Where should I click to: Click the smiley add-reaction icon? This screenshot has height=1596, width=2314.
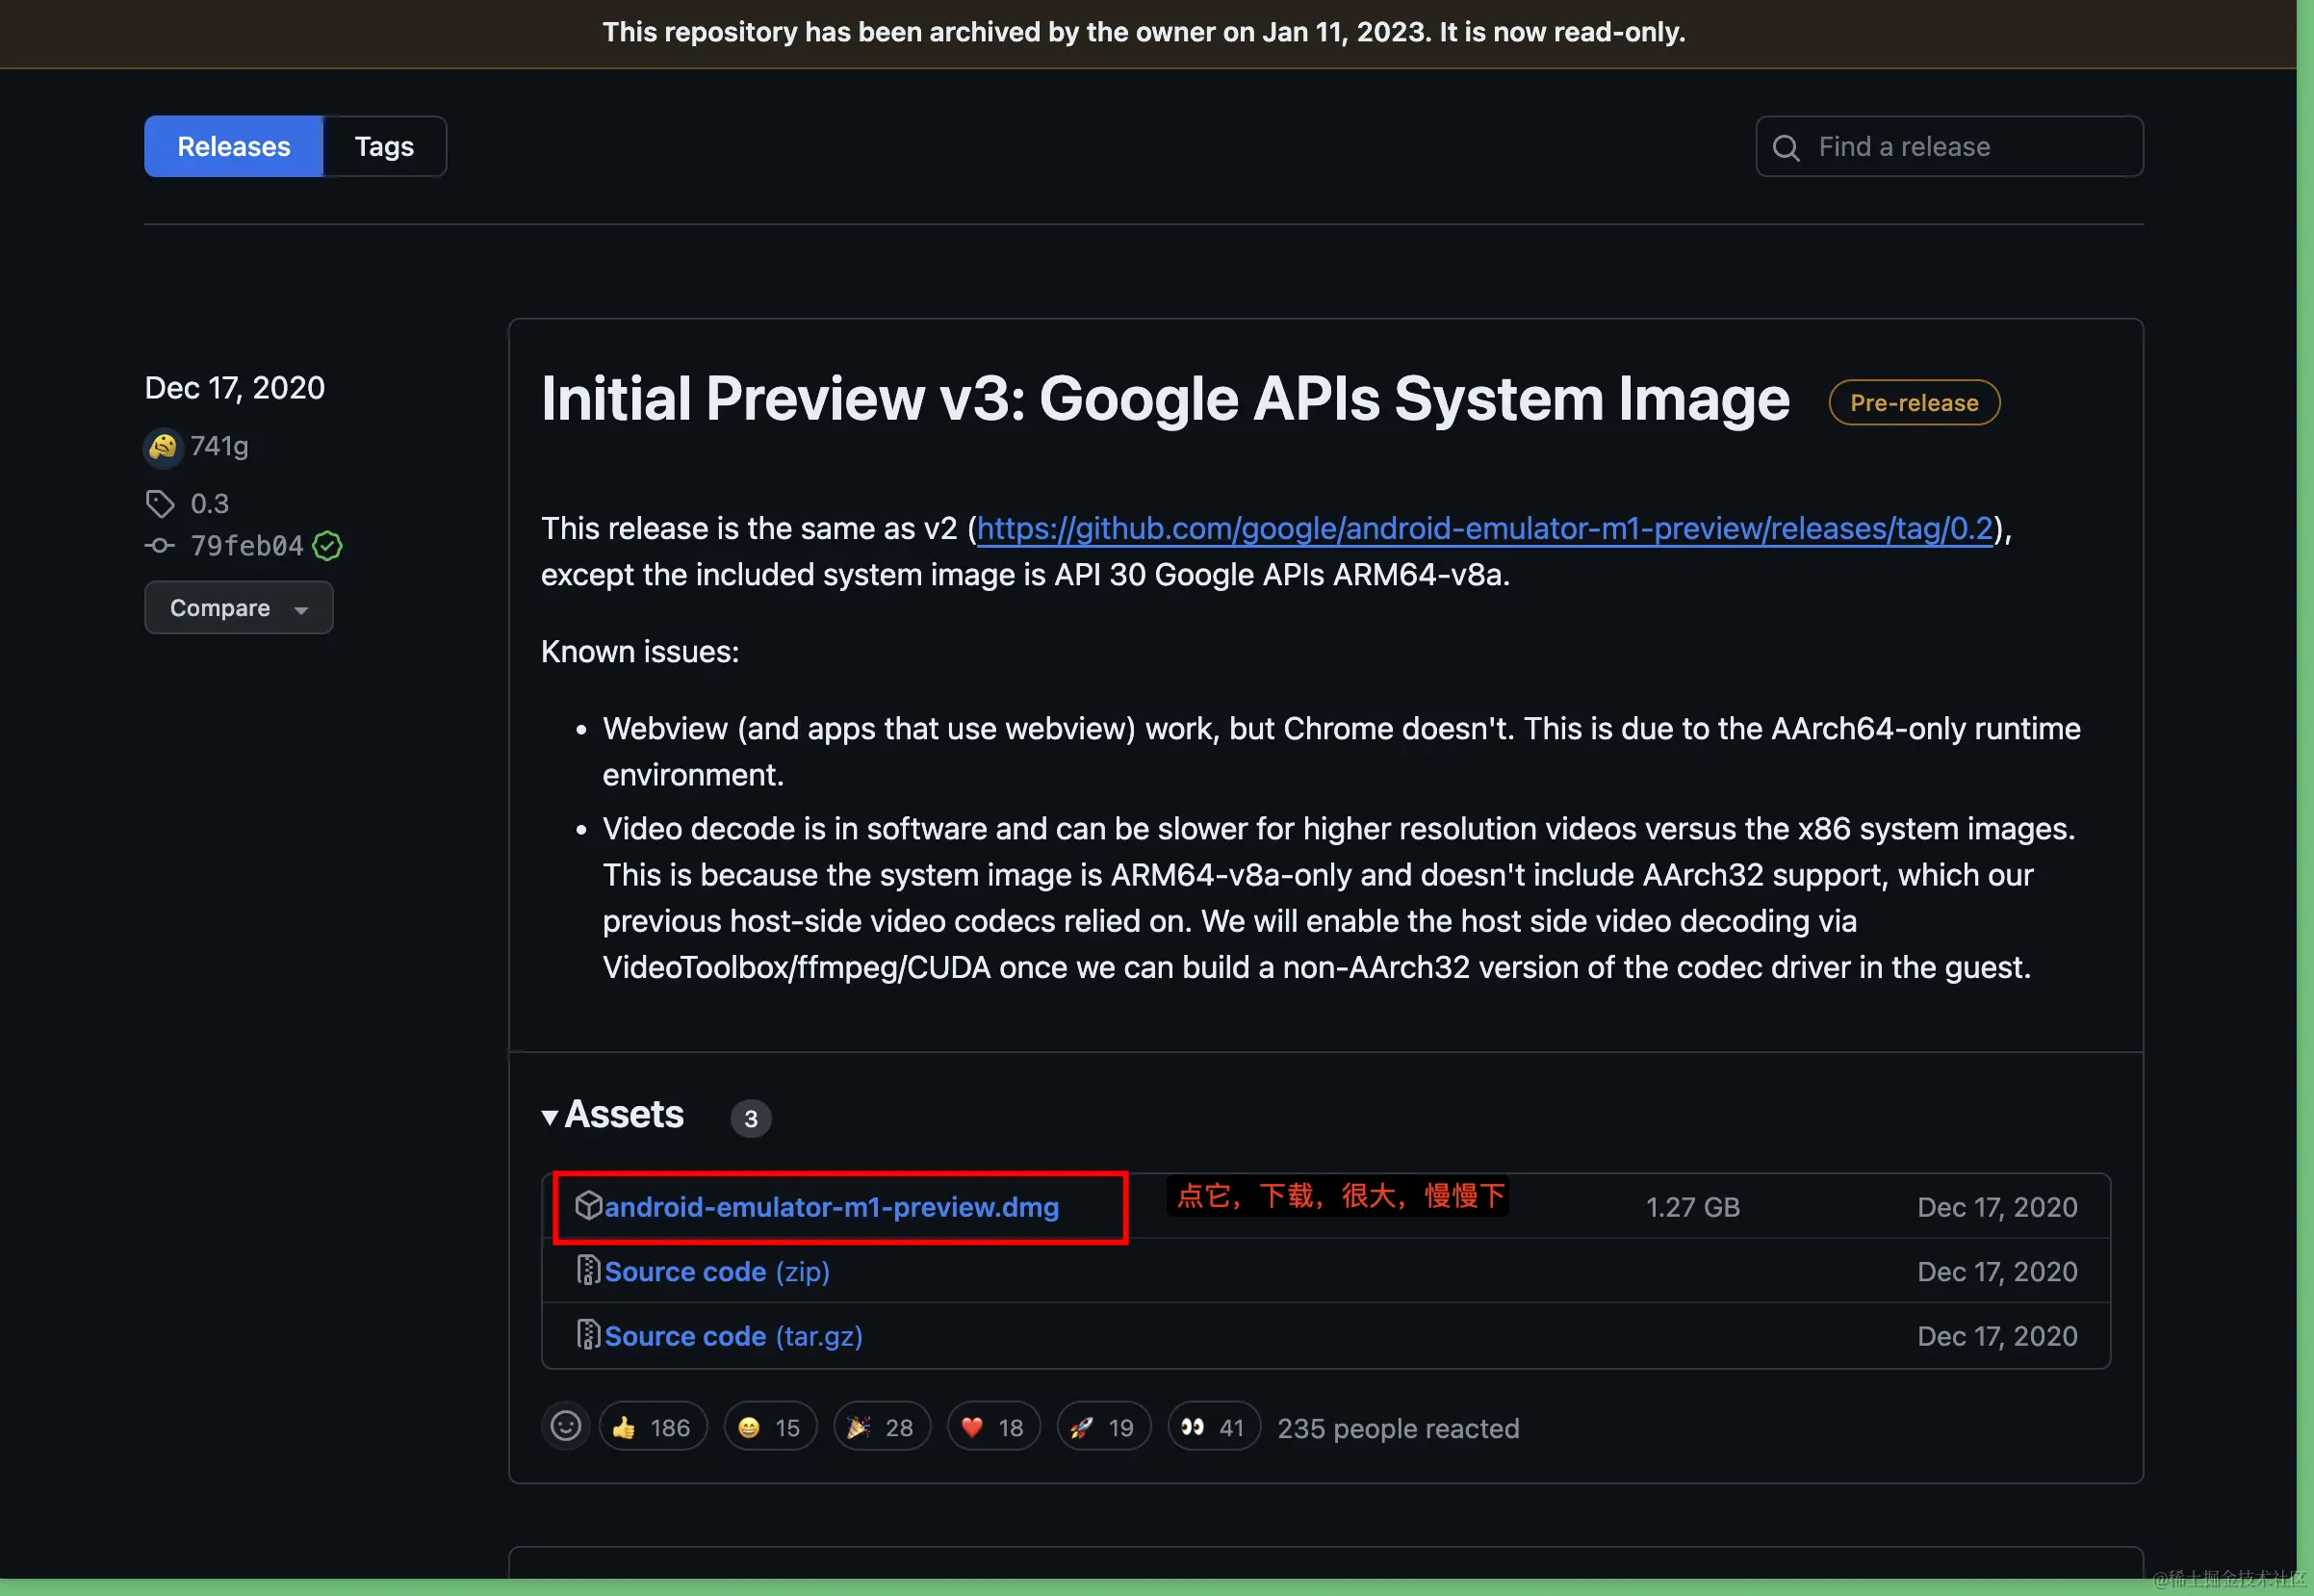coord(565,1426)
